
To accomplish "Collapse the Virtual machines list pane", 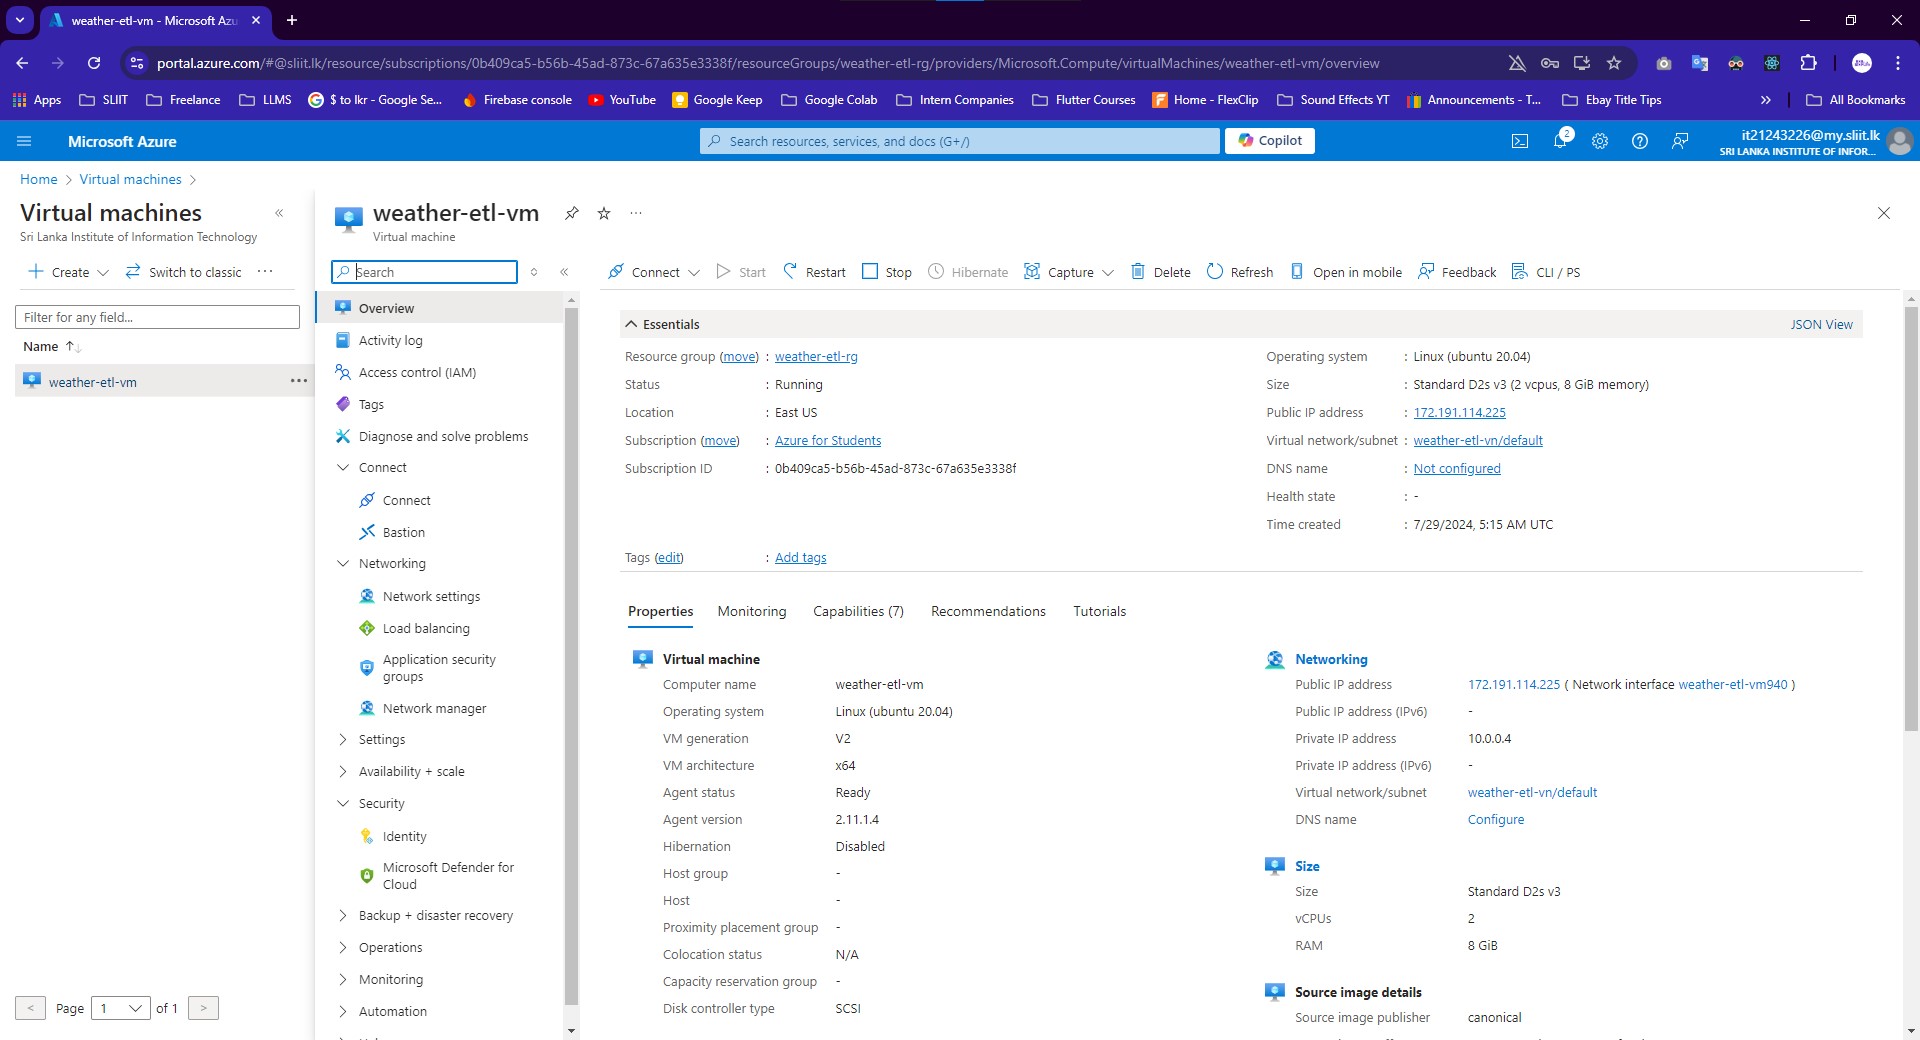I will coord(279,213).
